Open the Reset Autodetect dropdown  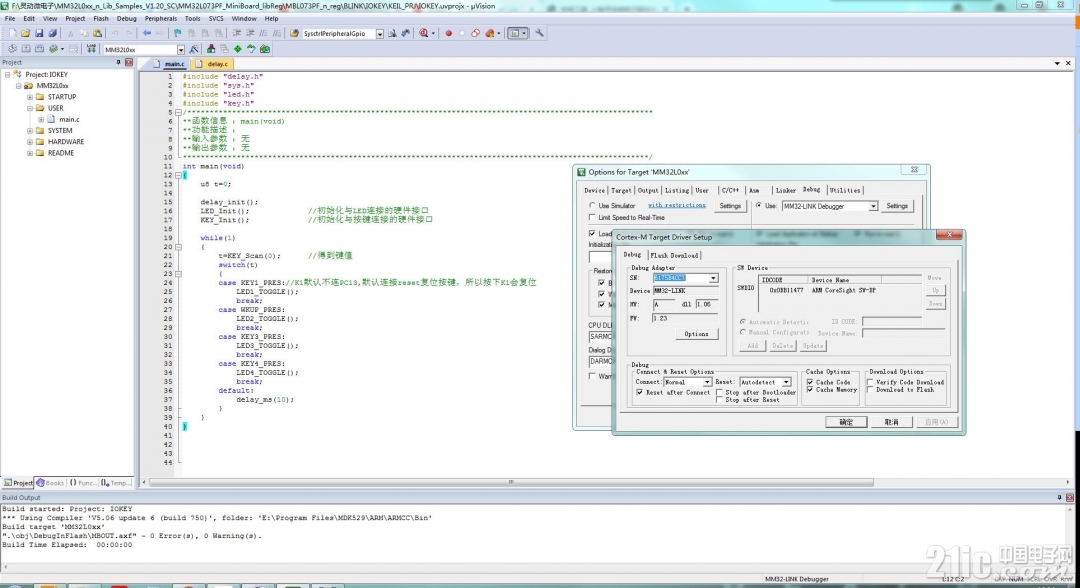785,381
